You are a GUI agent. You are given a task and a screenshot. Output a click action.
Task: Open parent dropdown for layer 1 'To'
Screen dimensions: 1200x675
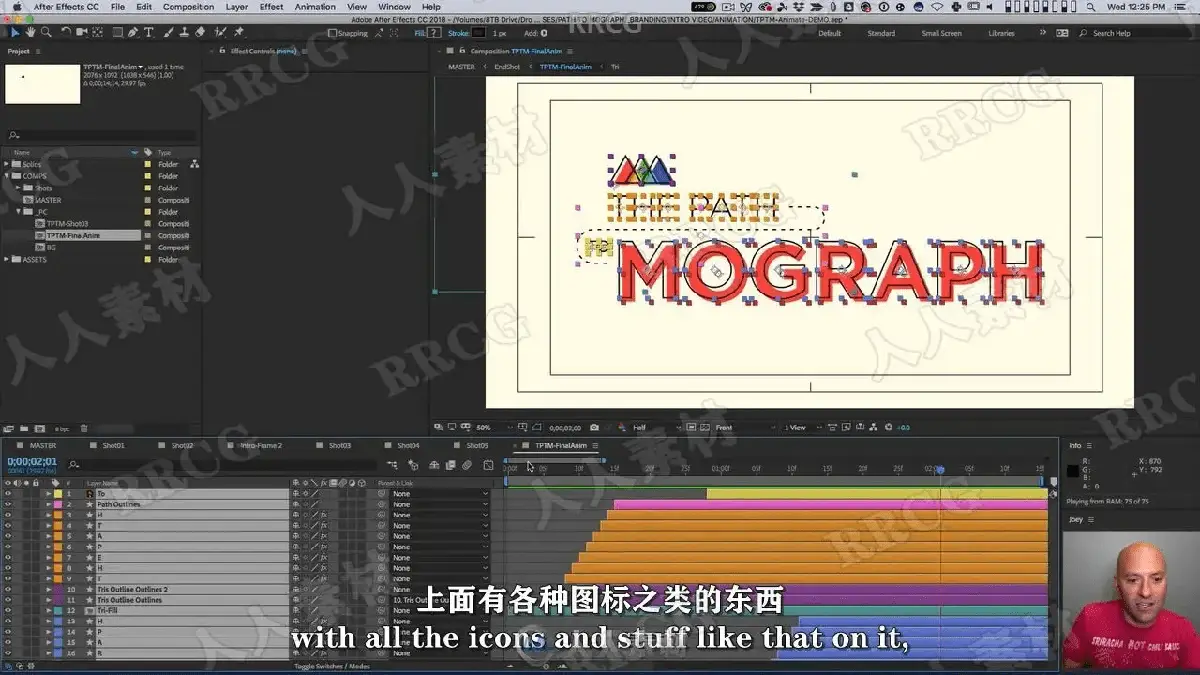point(440,494)
